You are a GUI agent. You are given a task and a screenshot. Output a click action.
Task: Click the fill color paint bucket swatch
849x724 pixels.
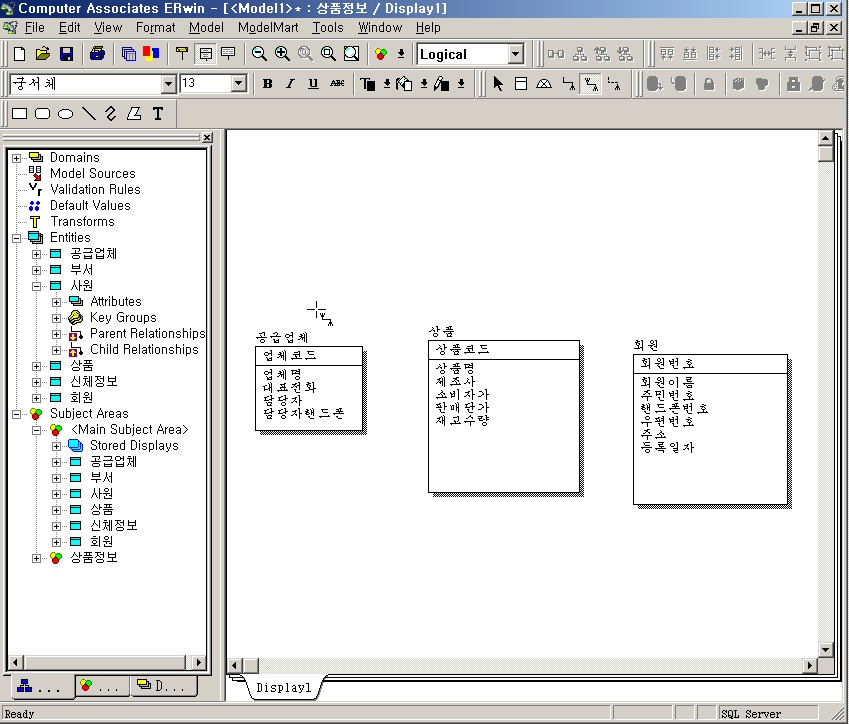click(404, 84)
